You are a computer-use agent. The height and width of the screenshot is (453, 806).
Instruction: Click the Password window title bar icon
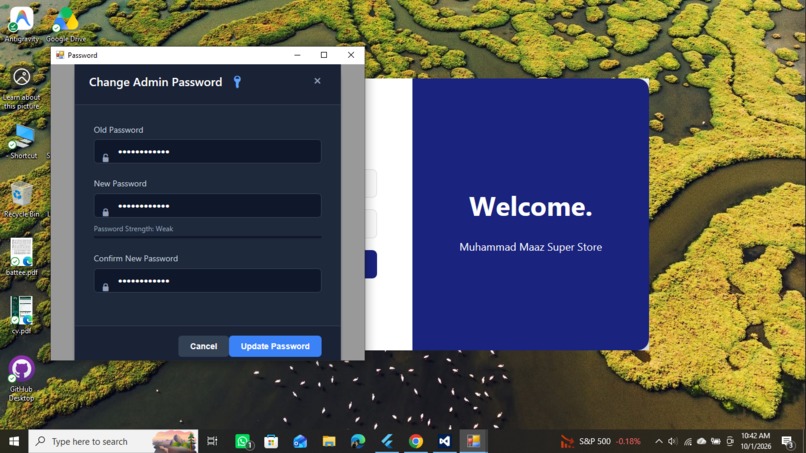(60, 55)
